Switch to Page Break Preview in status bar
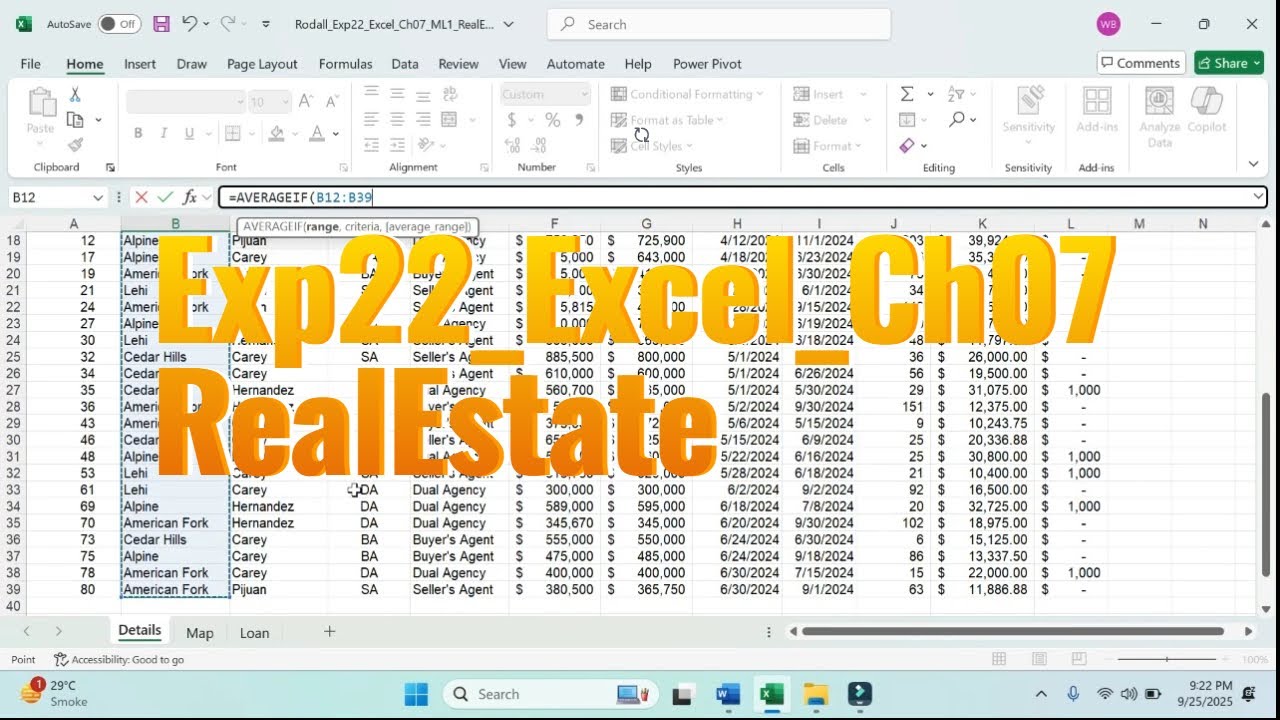 click(x=1081, y=659)
